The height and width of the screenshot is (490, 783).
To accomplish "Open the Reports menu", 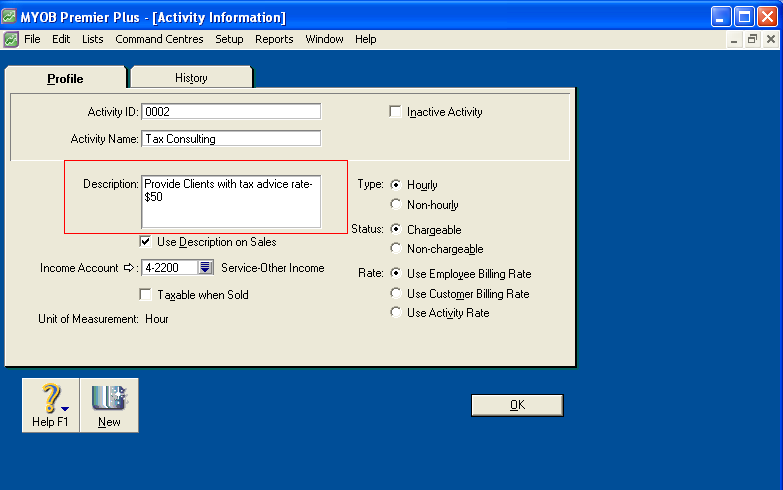I will pos(274,39).
